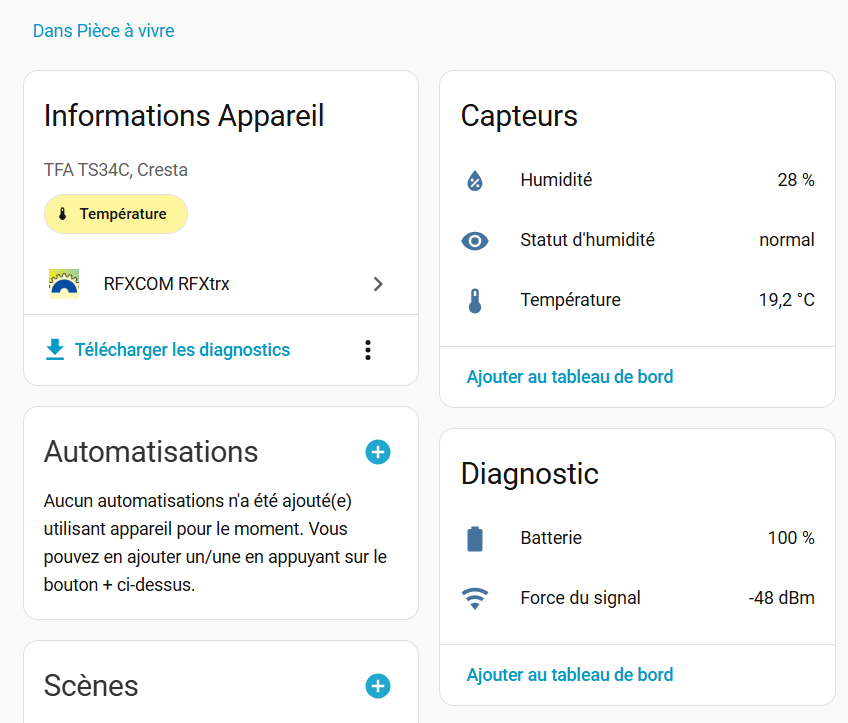Click the battery icon in Diagnostic
Viewport: 848px width, 723px height.
tap(475, 539)
